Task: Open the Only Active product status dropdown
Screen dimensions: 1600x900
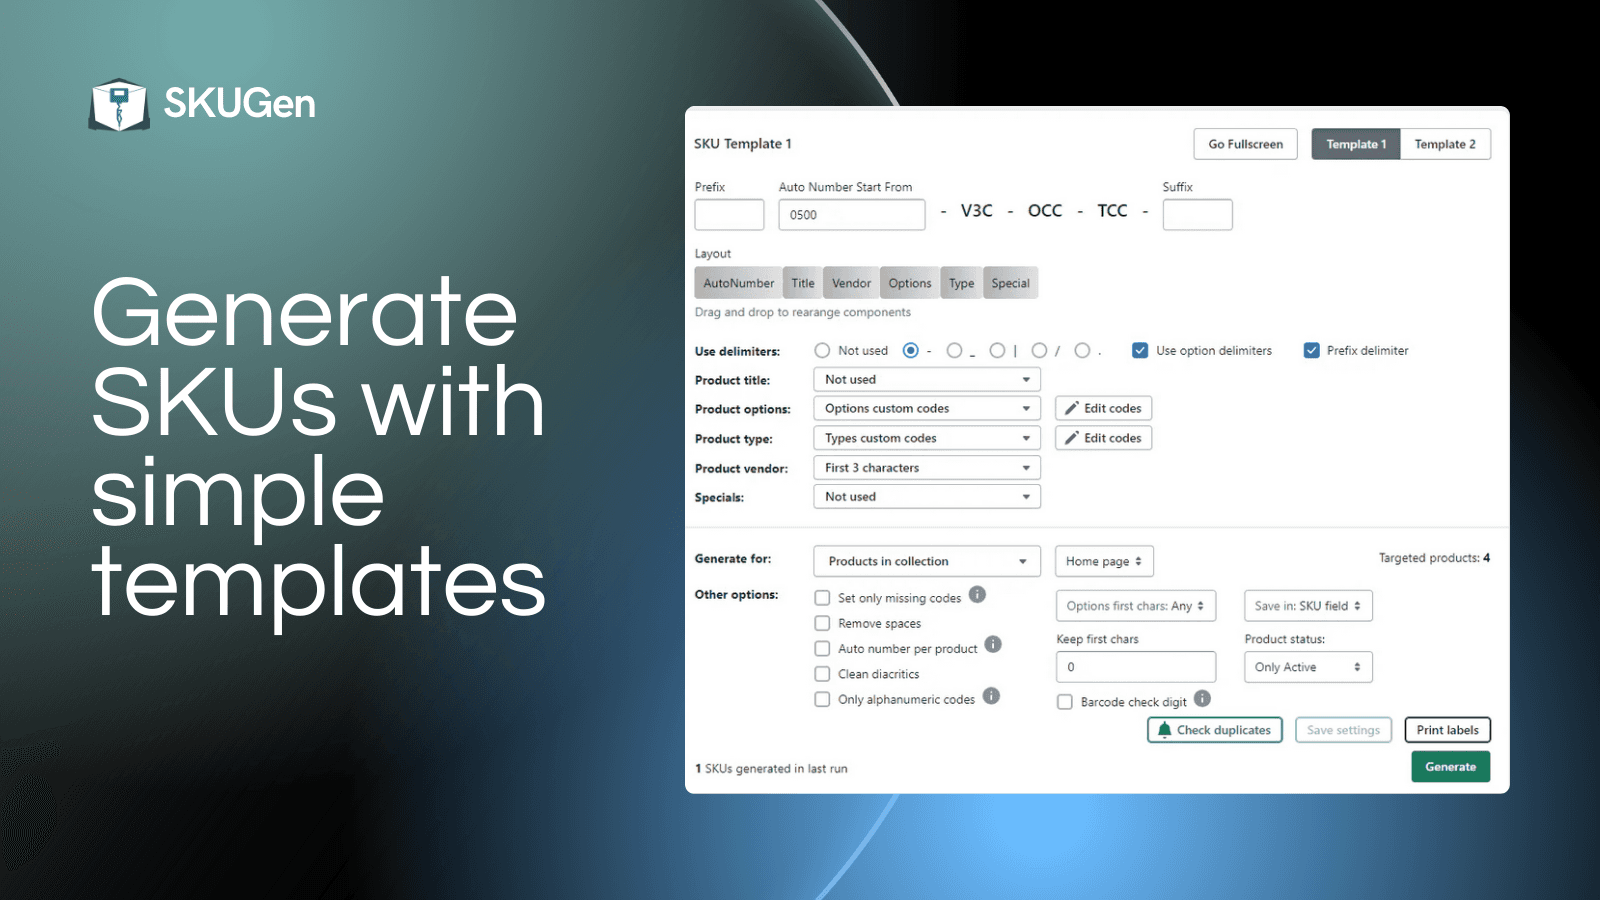Action: point(1308,667)
